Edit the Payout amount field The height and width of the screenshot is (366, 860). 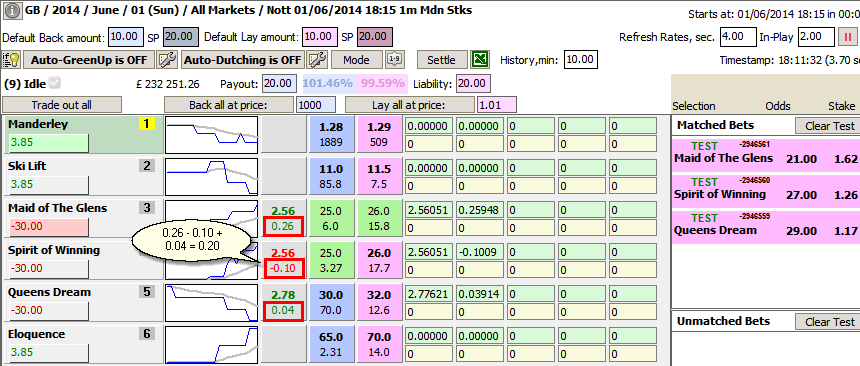point(279,84)
